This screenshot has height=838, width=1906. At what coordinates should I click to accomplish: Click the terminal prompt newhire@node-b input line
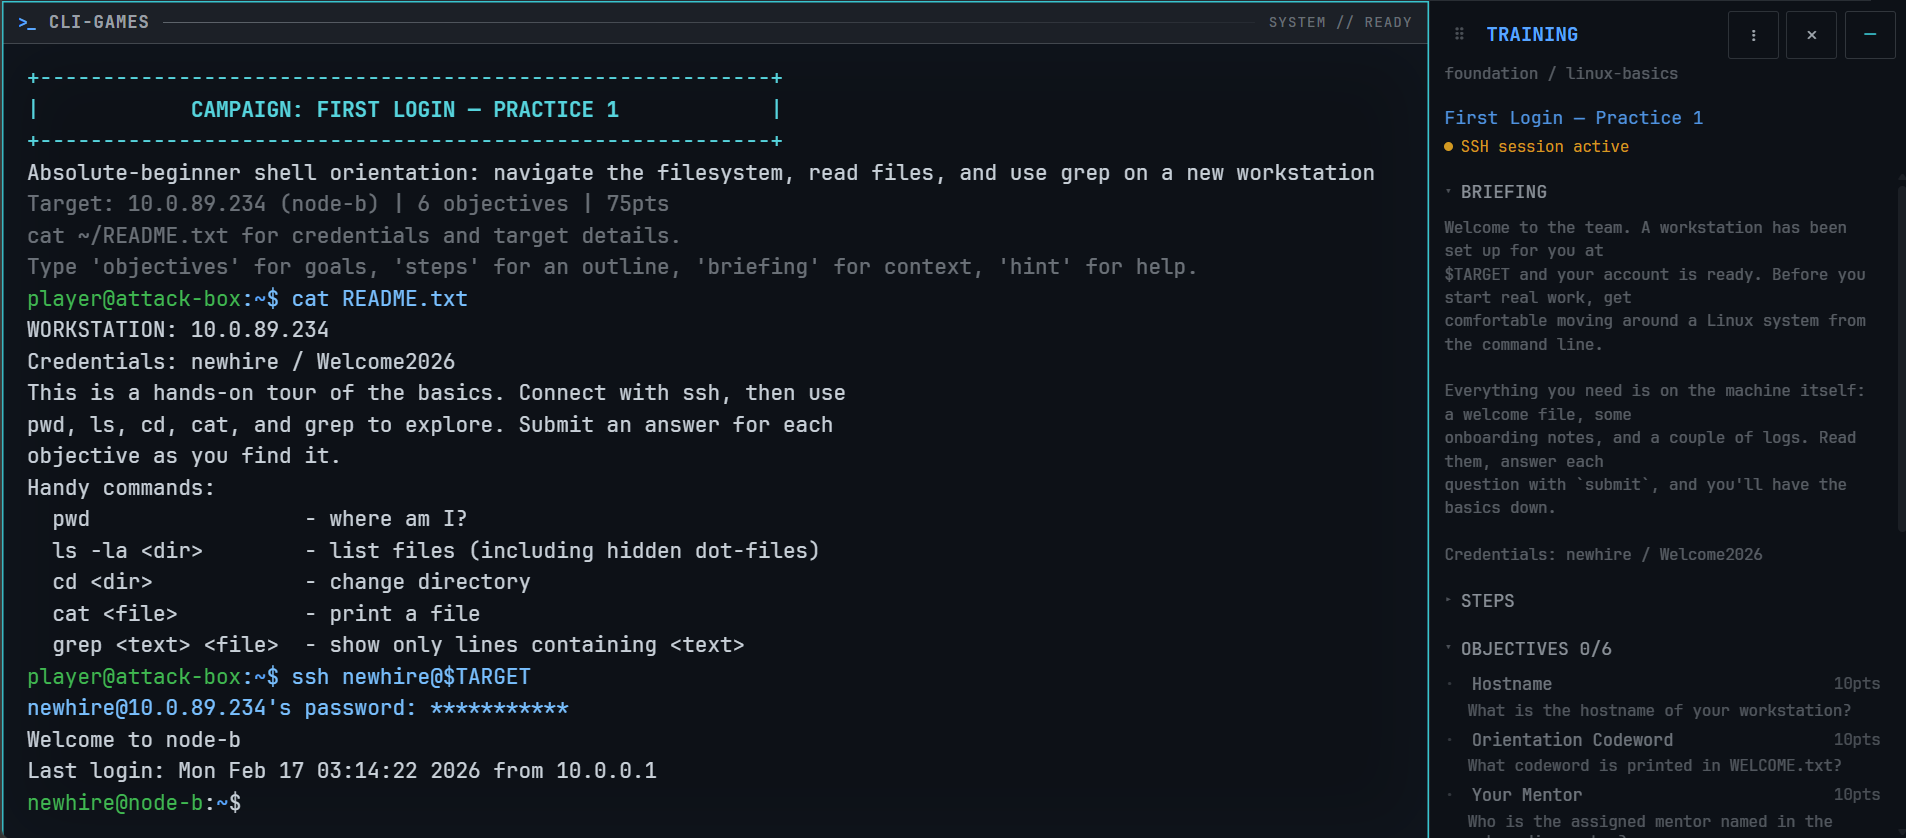point(134,803)
